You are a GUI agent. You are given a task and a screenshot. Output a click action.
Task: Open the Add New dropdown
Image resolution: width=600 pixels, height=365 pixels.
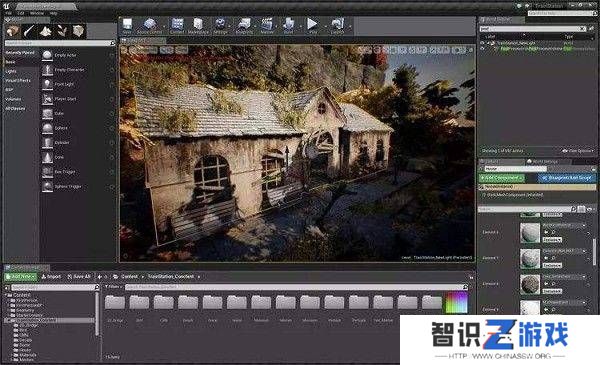pos(21,277)
